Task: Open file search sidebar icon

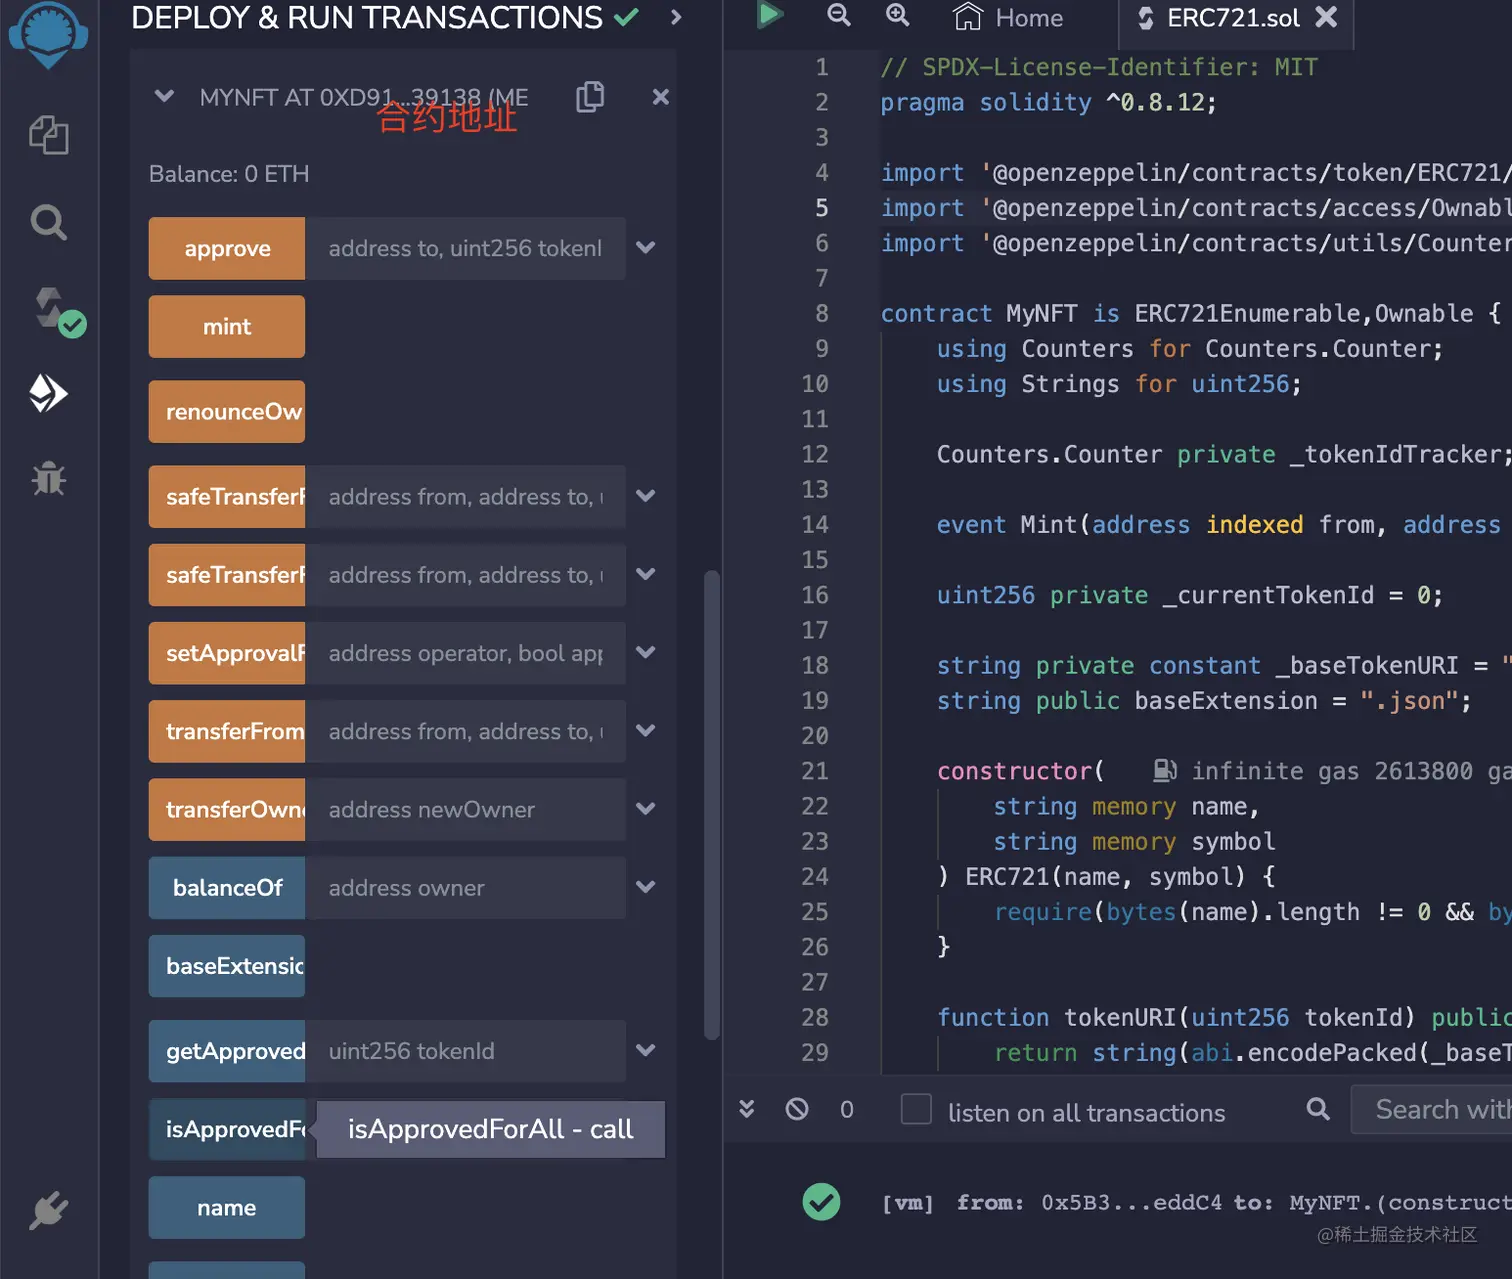Action: coord(48,222)
